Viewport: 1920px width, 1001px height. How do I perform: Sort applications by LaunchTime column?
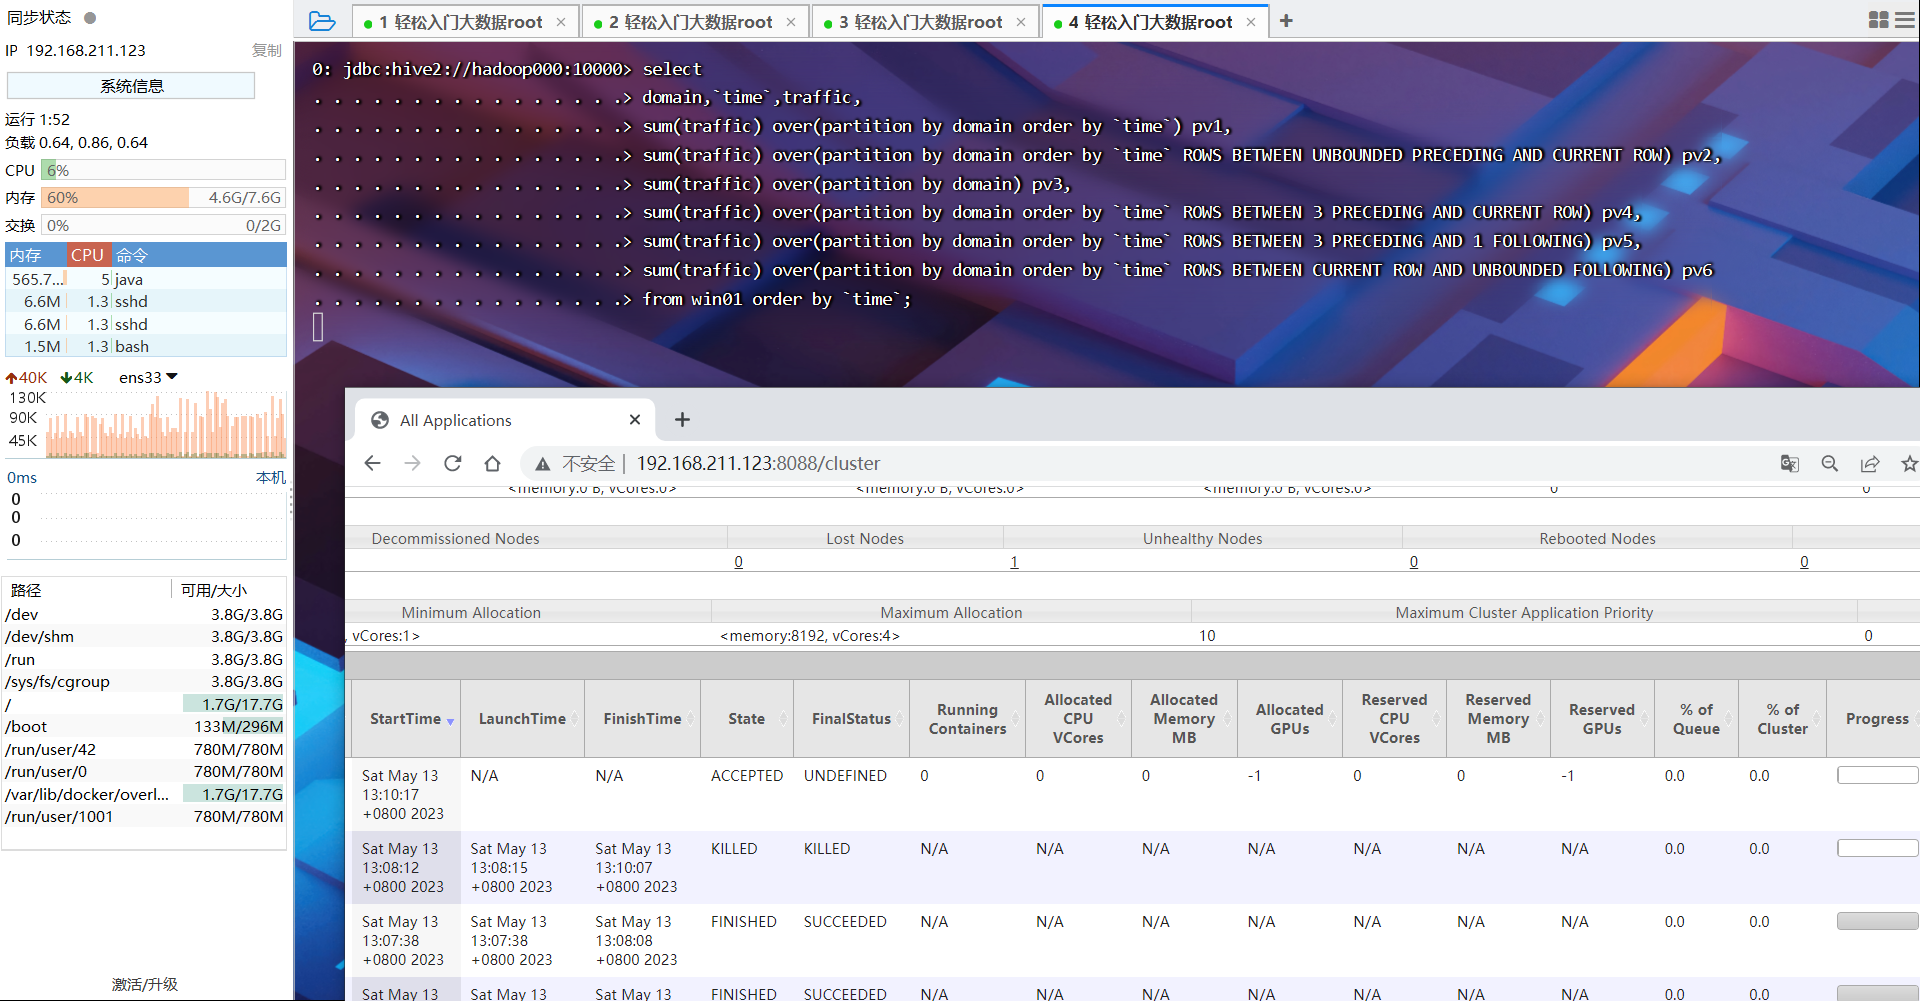pos(522,719)
